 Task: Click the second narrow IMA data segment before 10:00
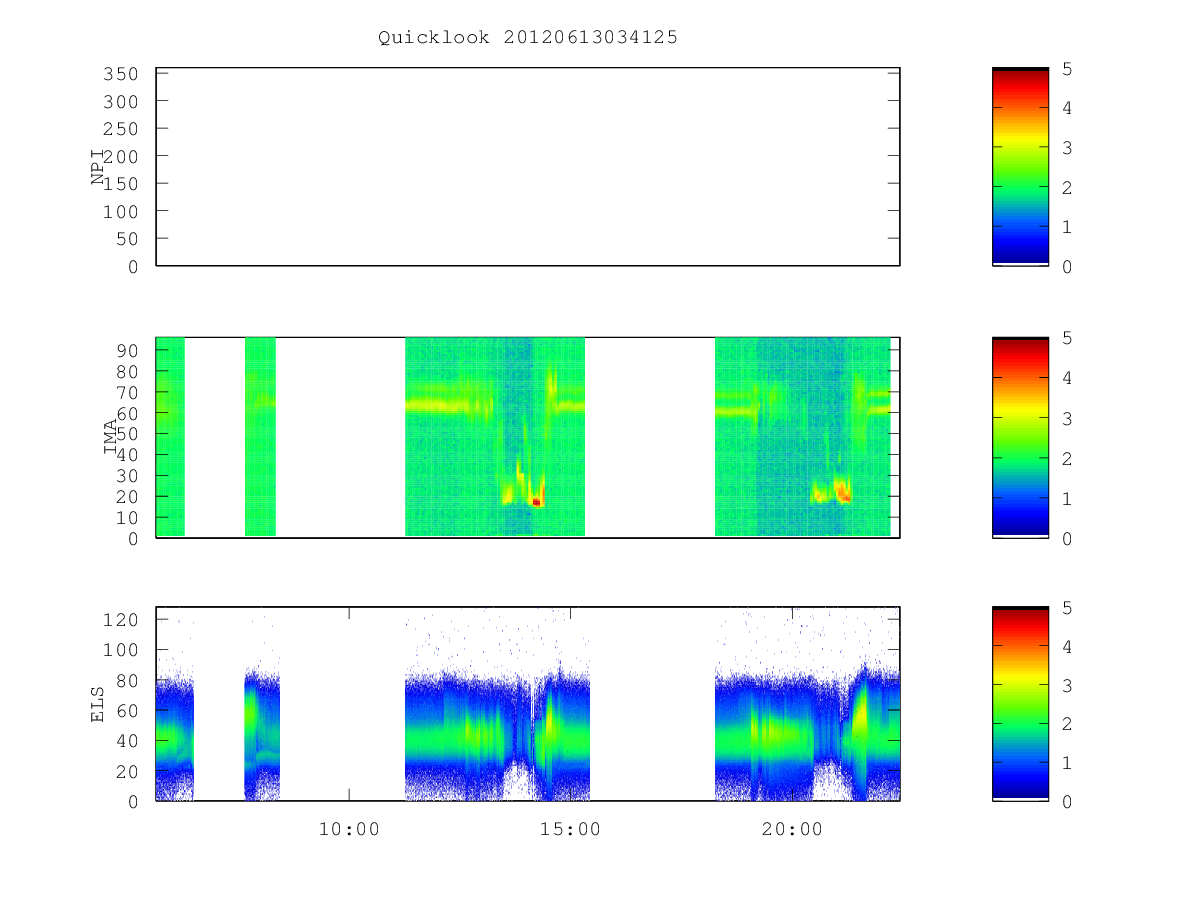[260, 437]
